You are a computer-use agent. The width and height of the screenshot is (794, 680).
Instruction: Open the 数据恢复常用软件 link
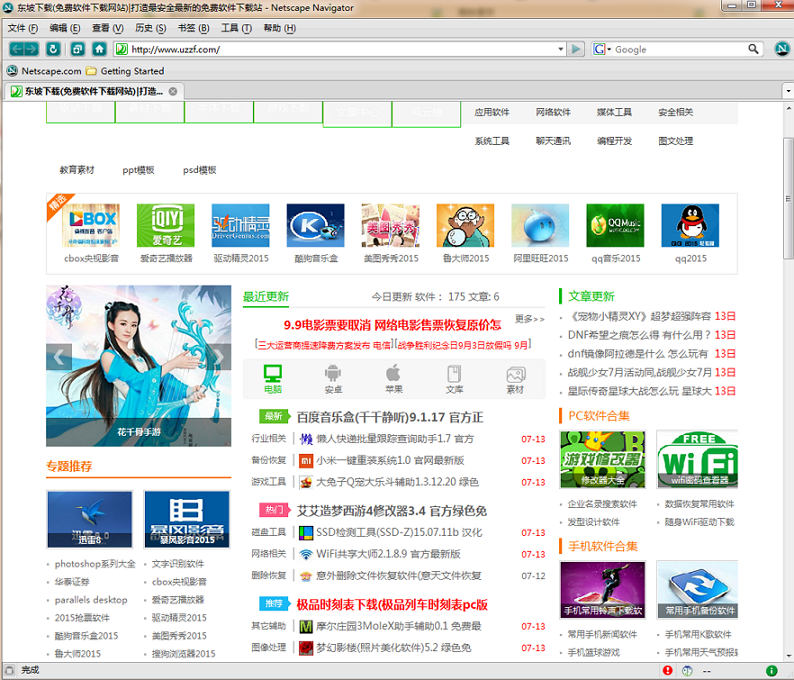[x=699, y=504]
